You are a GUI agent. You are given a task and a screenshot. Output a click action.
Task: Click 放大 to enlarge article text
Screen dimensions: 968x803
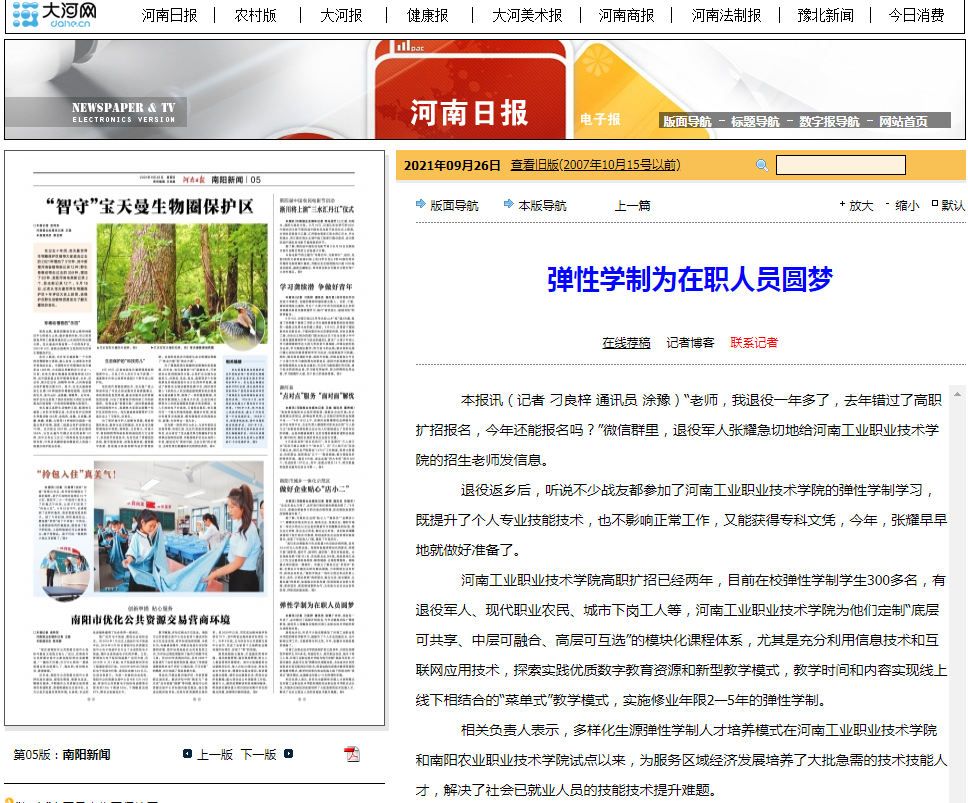tap(860, 205)
